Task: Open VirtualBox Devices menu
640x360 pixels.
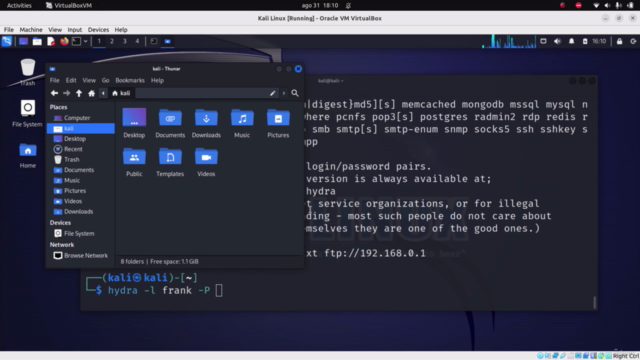Action: tap(98, 30)
